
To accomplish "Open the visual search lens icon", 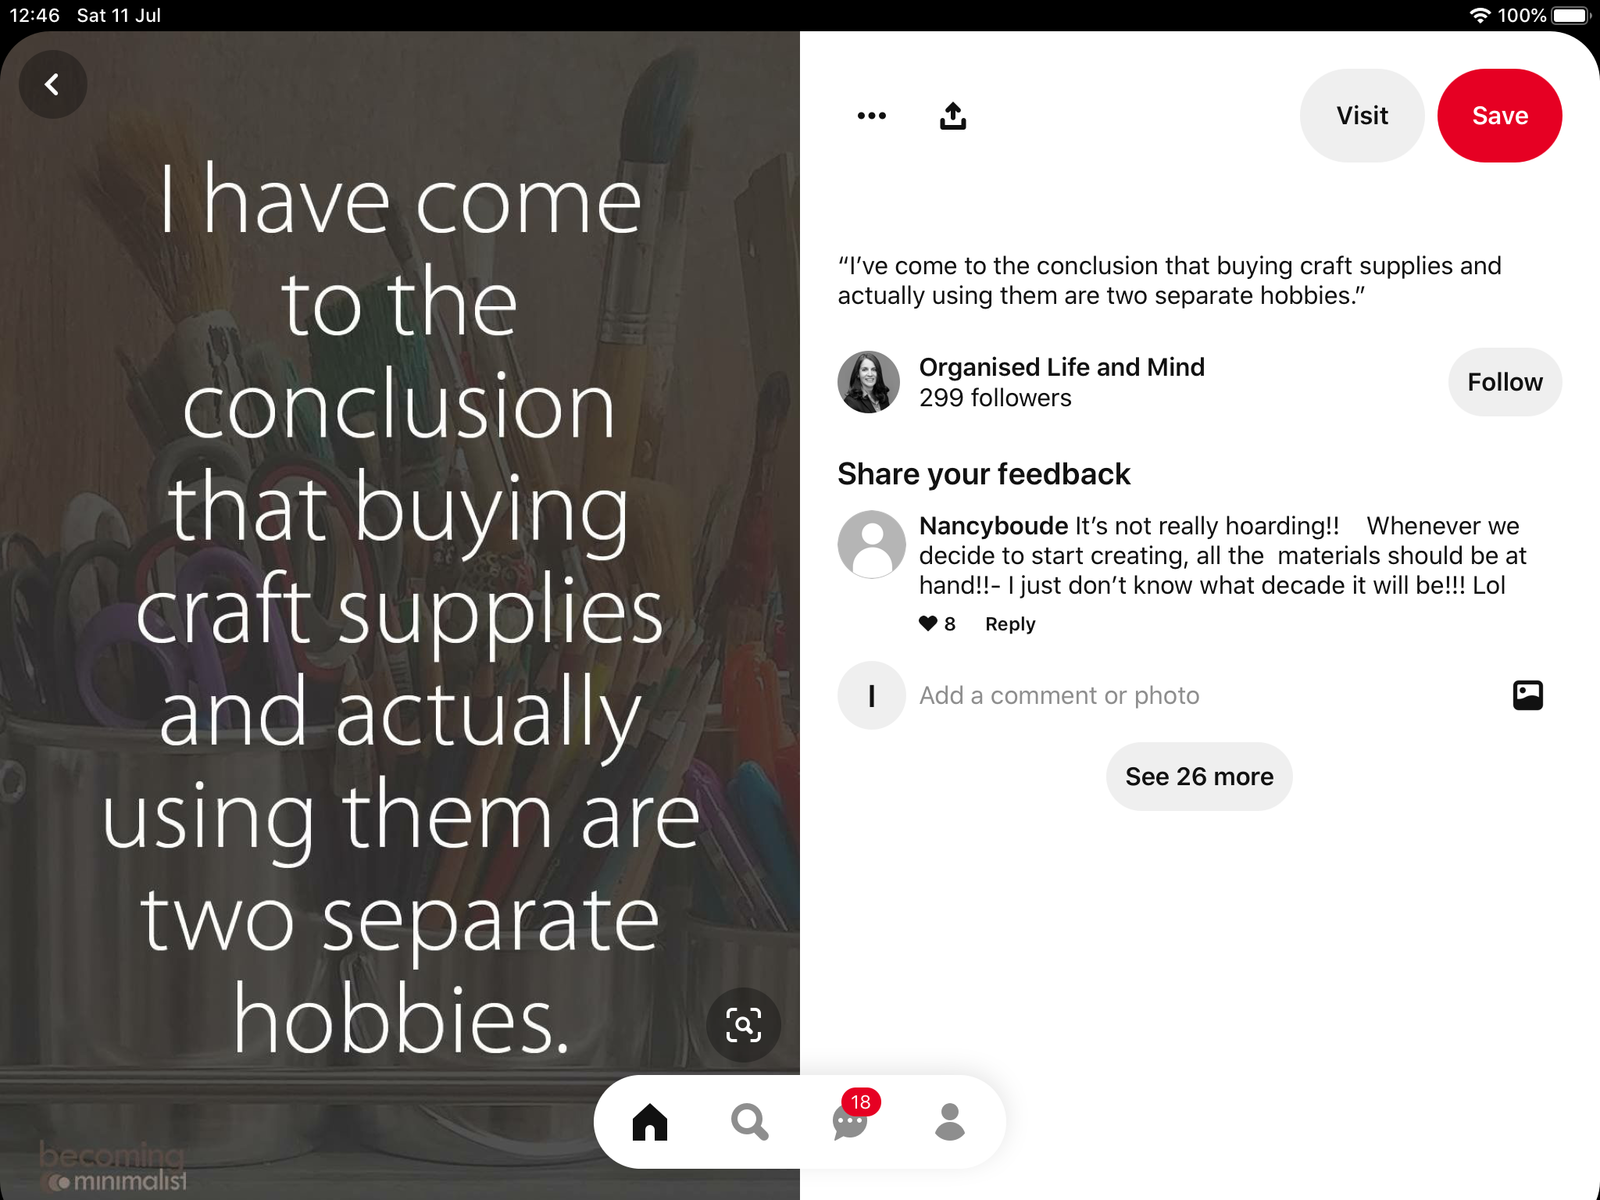I will pyautogui.click(x=743, y=1025).
